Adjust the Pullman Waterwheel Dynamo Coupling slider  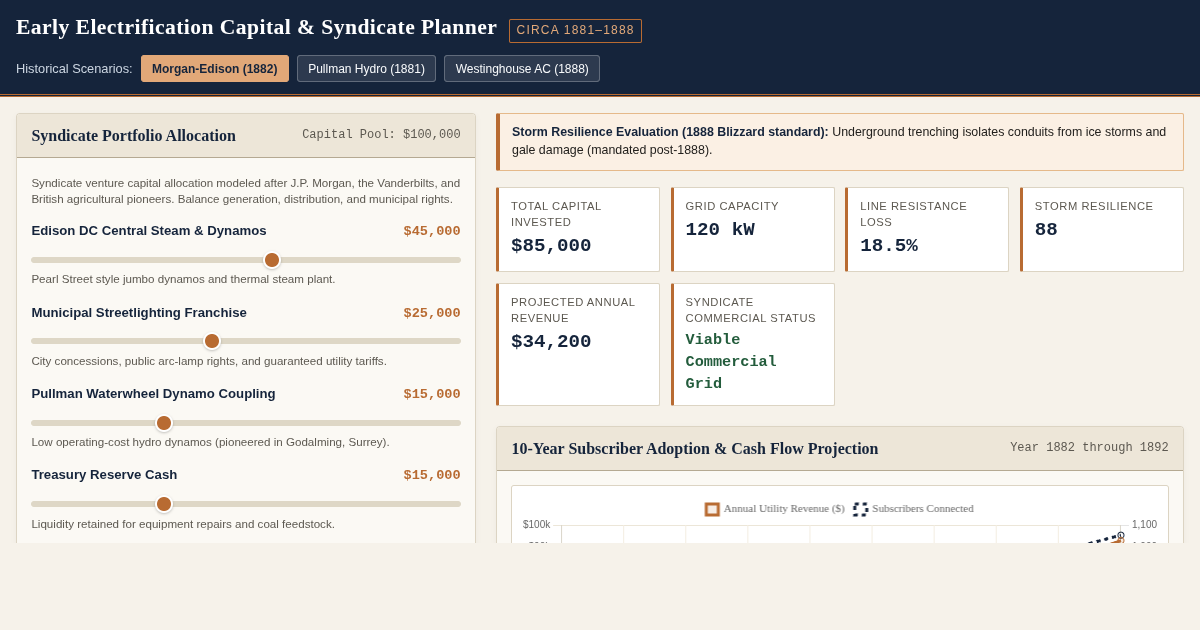[x=246, y=423]
